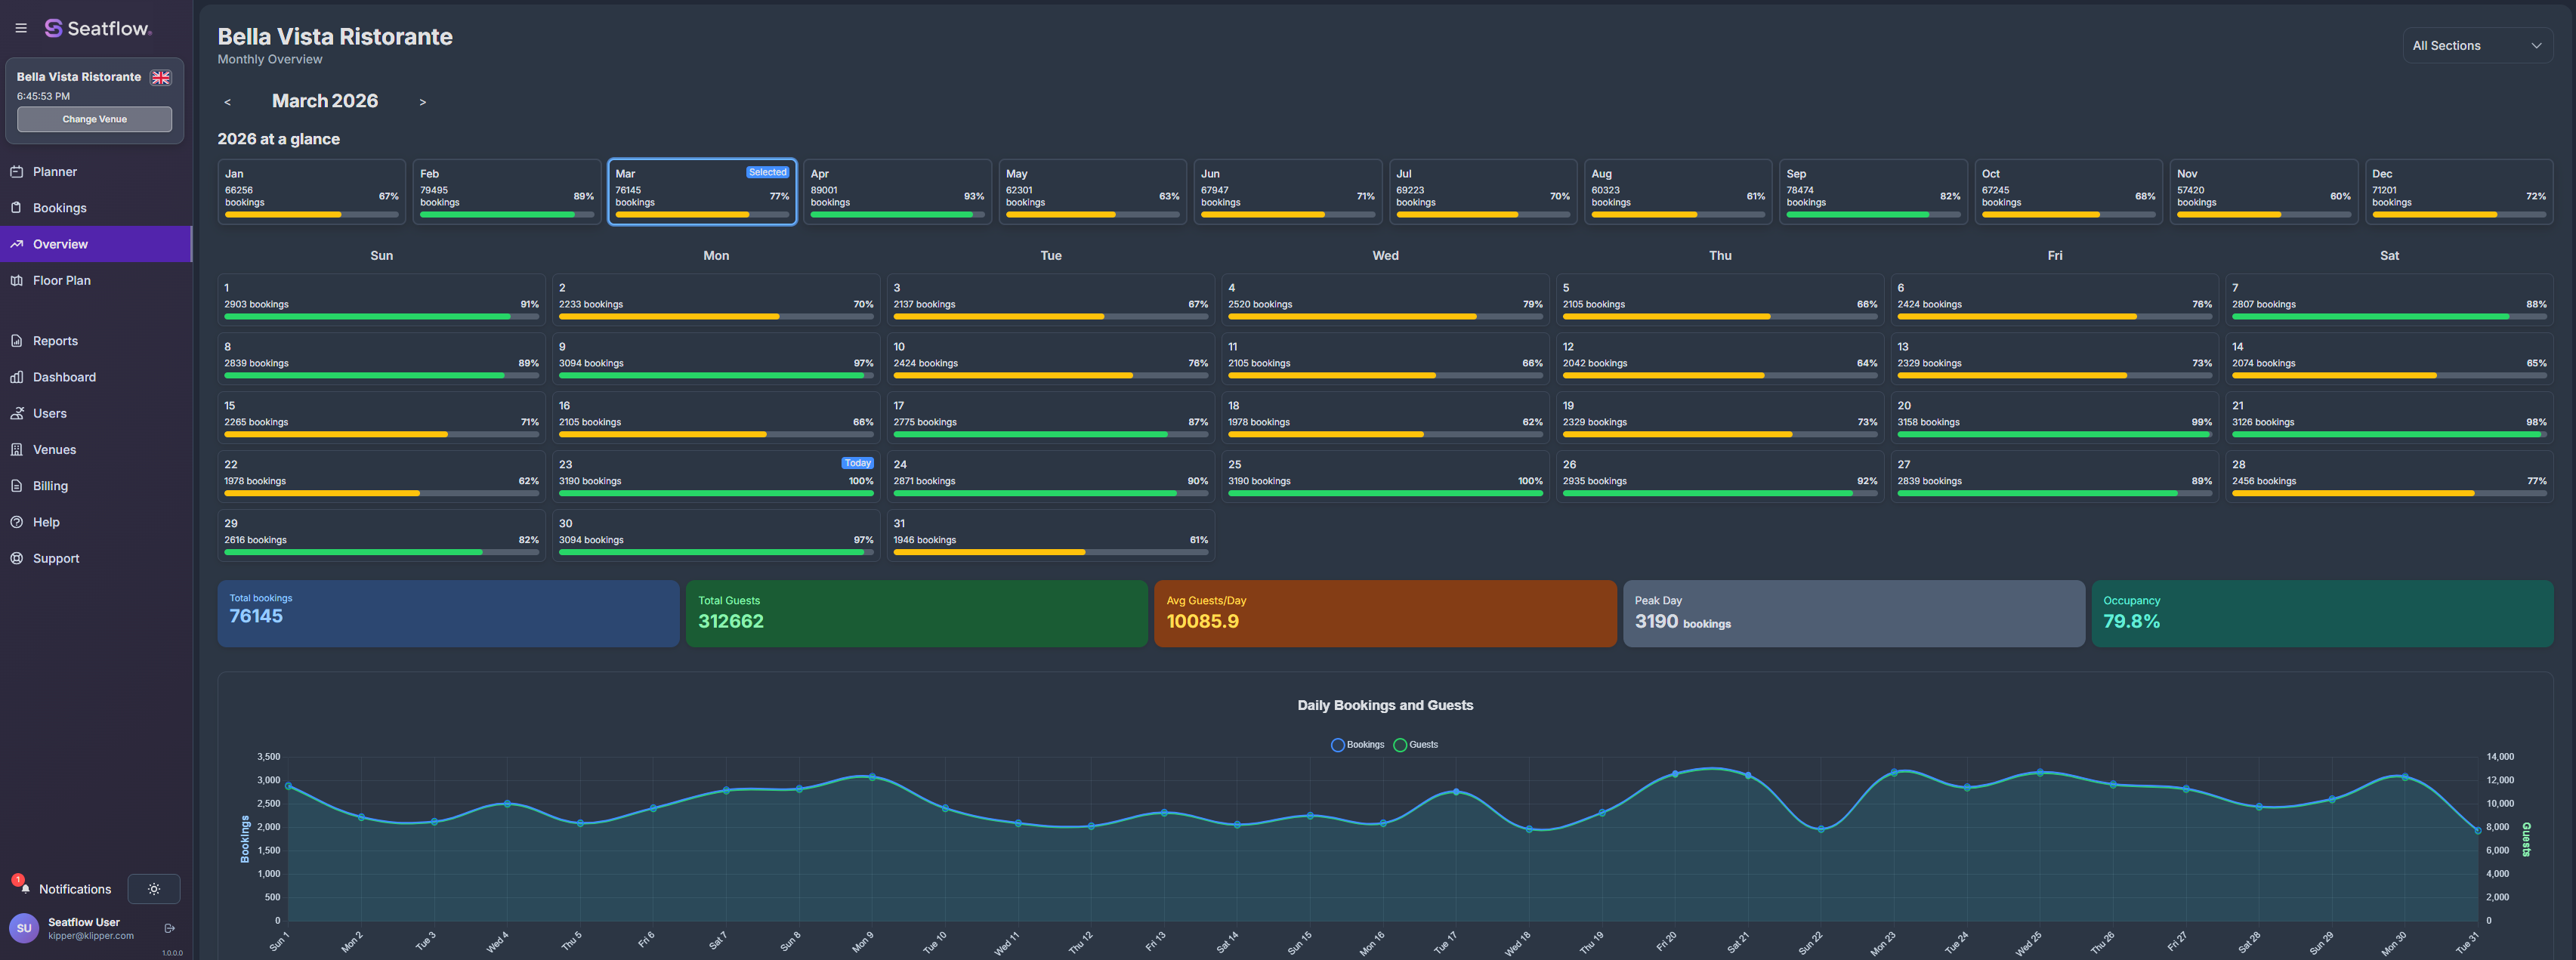The height and width of the screenshot is (960, 2576).
Task: Open day 23 Today calendar cell
Action: (x=716, y=477)
